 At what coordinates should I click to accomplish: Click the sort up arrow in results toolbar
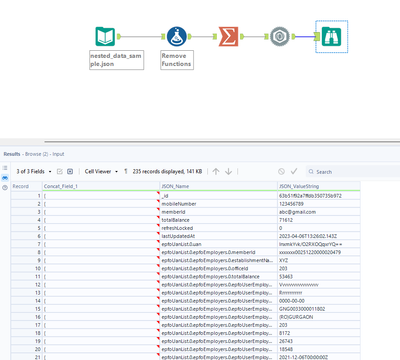tap(216, 171)
